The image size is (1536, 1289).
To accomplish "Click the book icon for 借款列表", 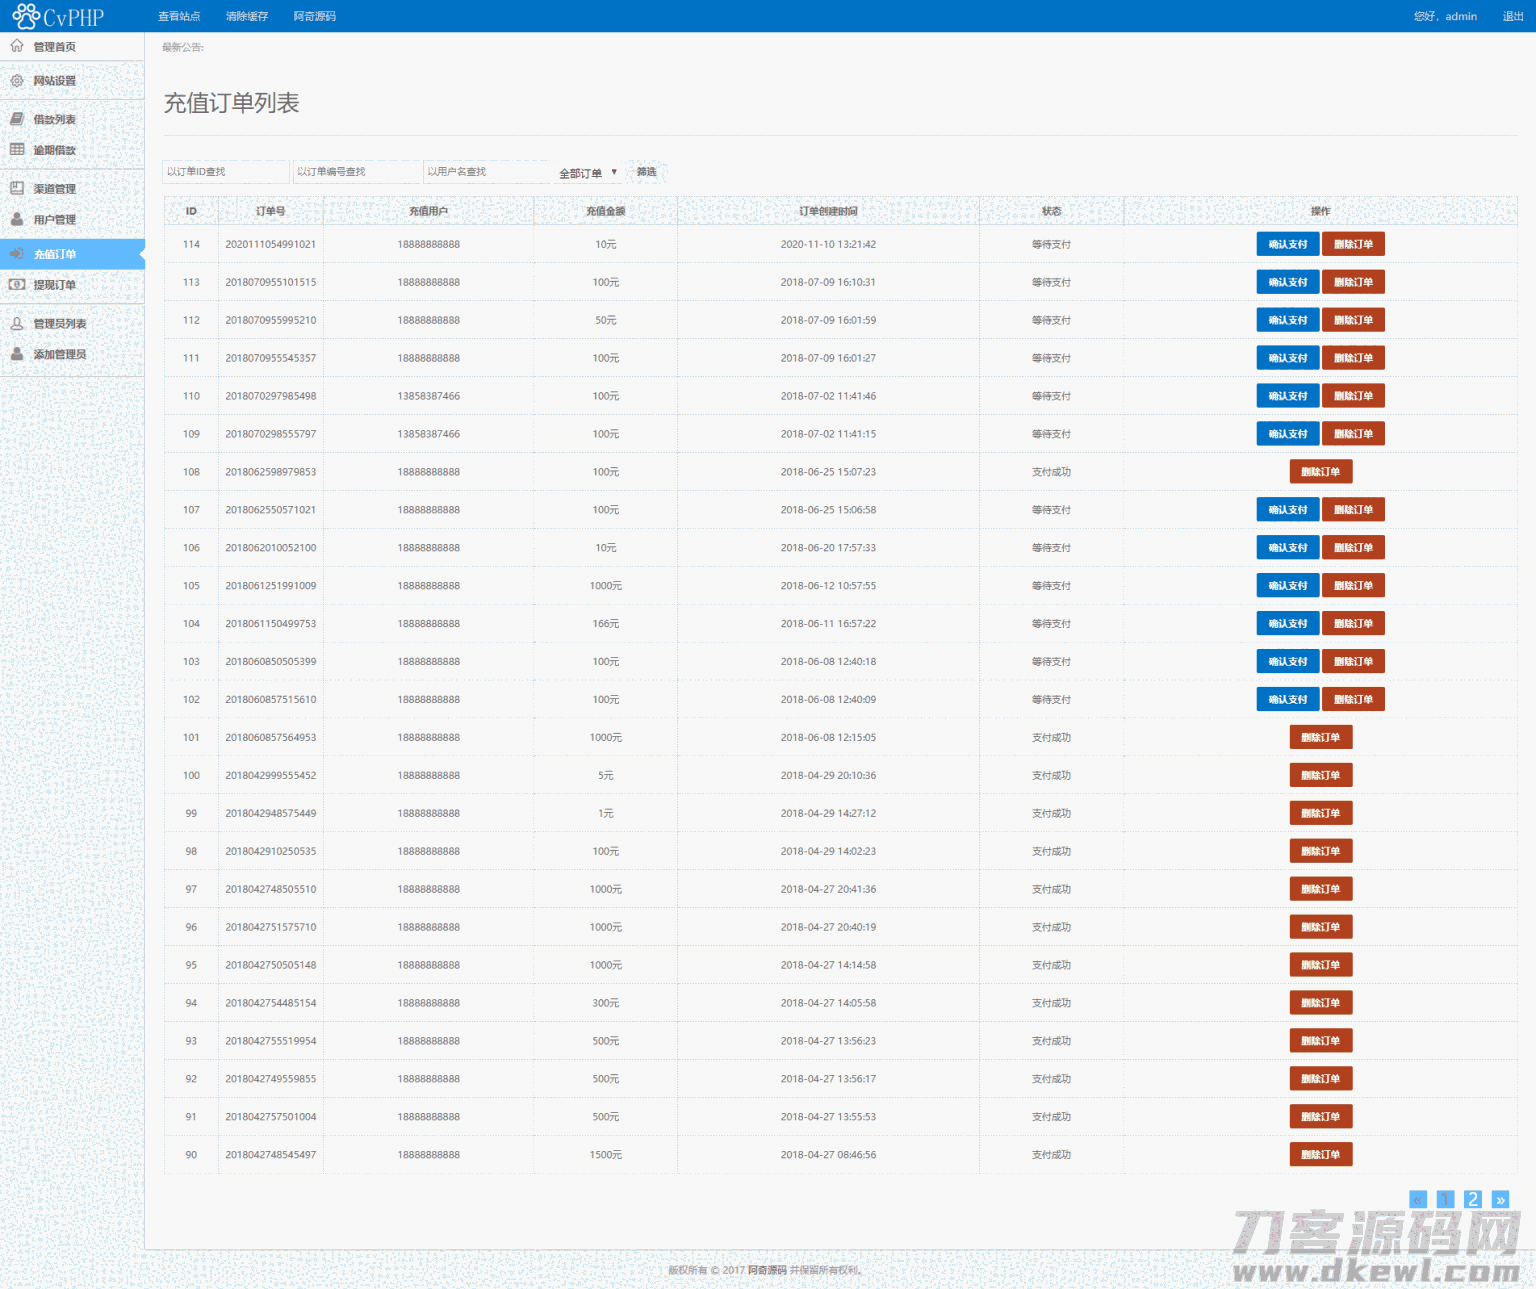I will (17, 119).
